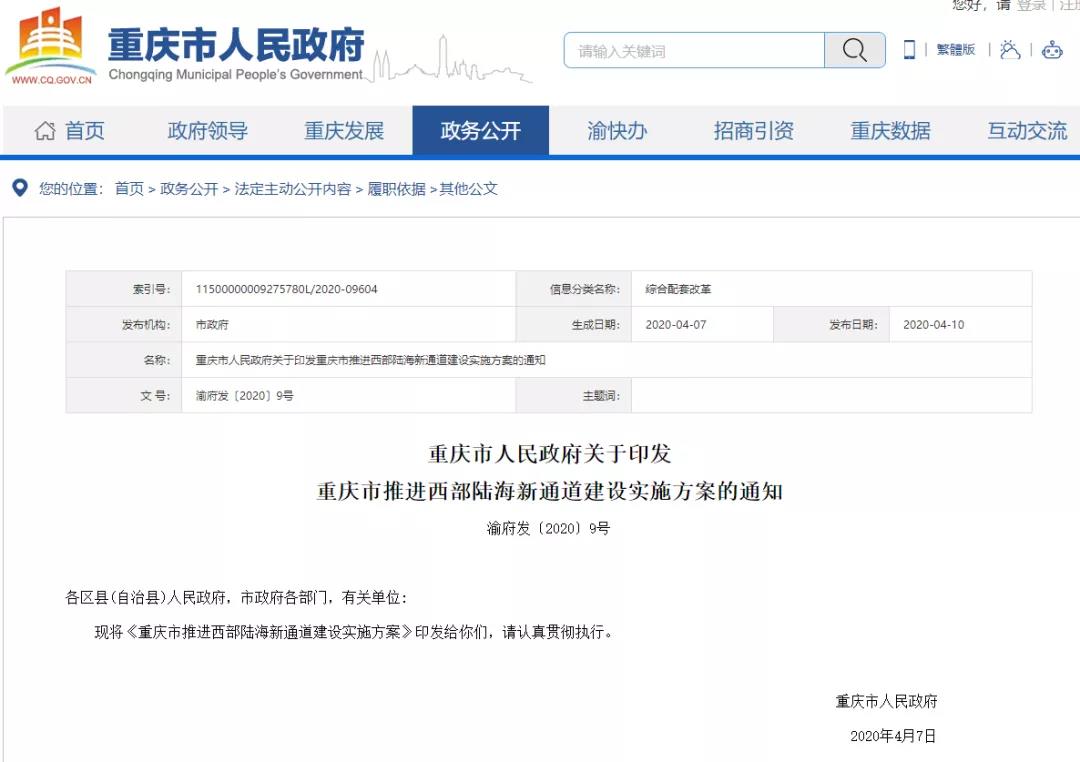Screen dimensions: 1080x762
Task: Click the generation date 2020-04-07
Action: tap(676, 325)
